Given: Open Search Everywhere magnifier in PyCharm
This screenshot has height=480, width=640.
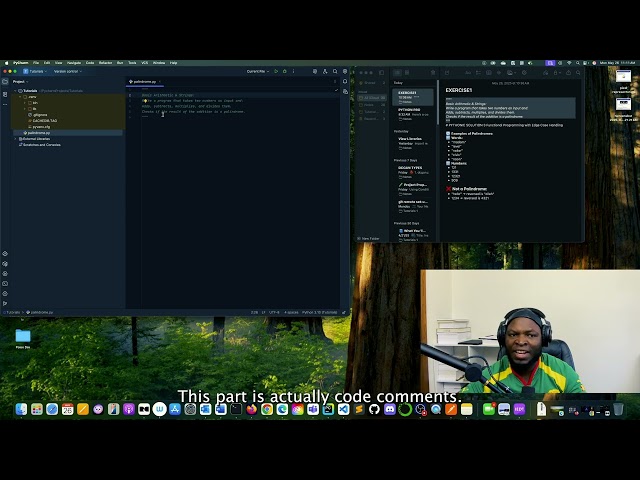Looking at the screenshot, I should point(335,71).
